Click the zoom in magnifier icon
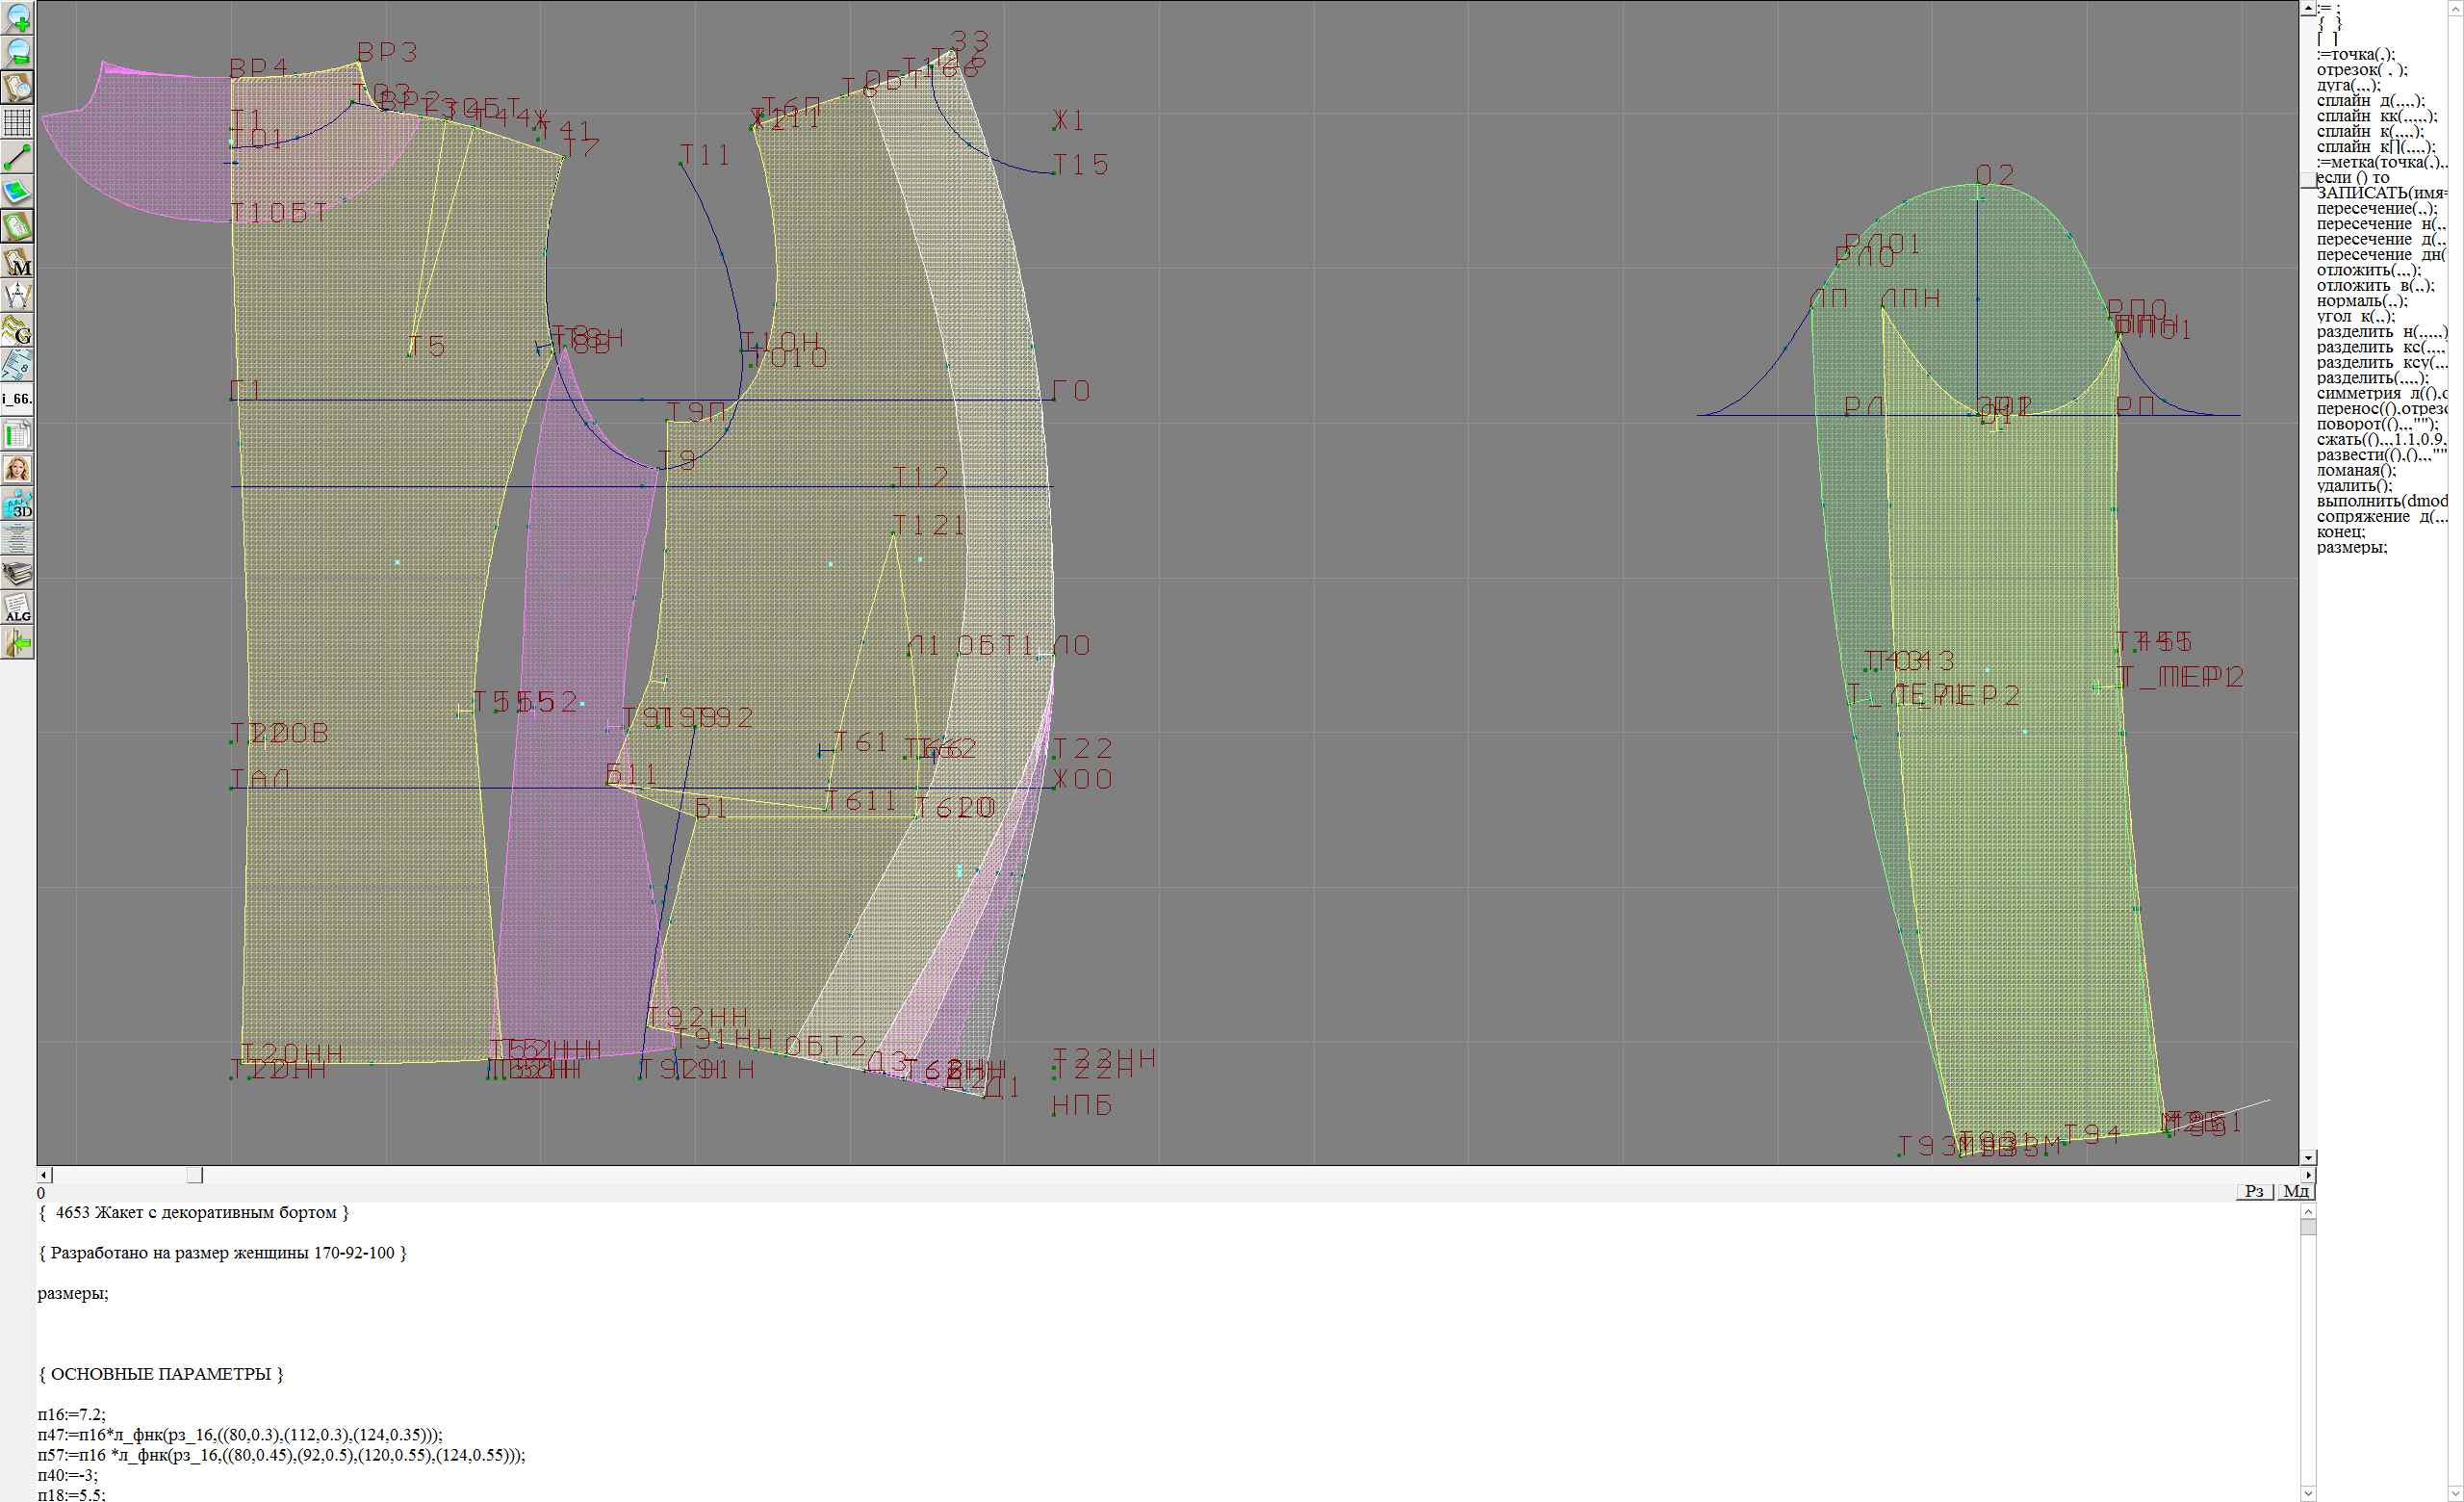The height and width of the screenshot is (1502, 2464). click(18, 17)
